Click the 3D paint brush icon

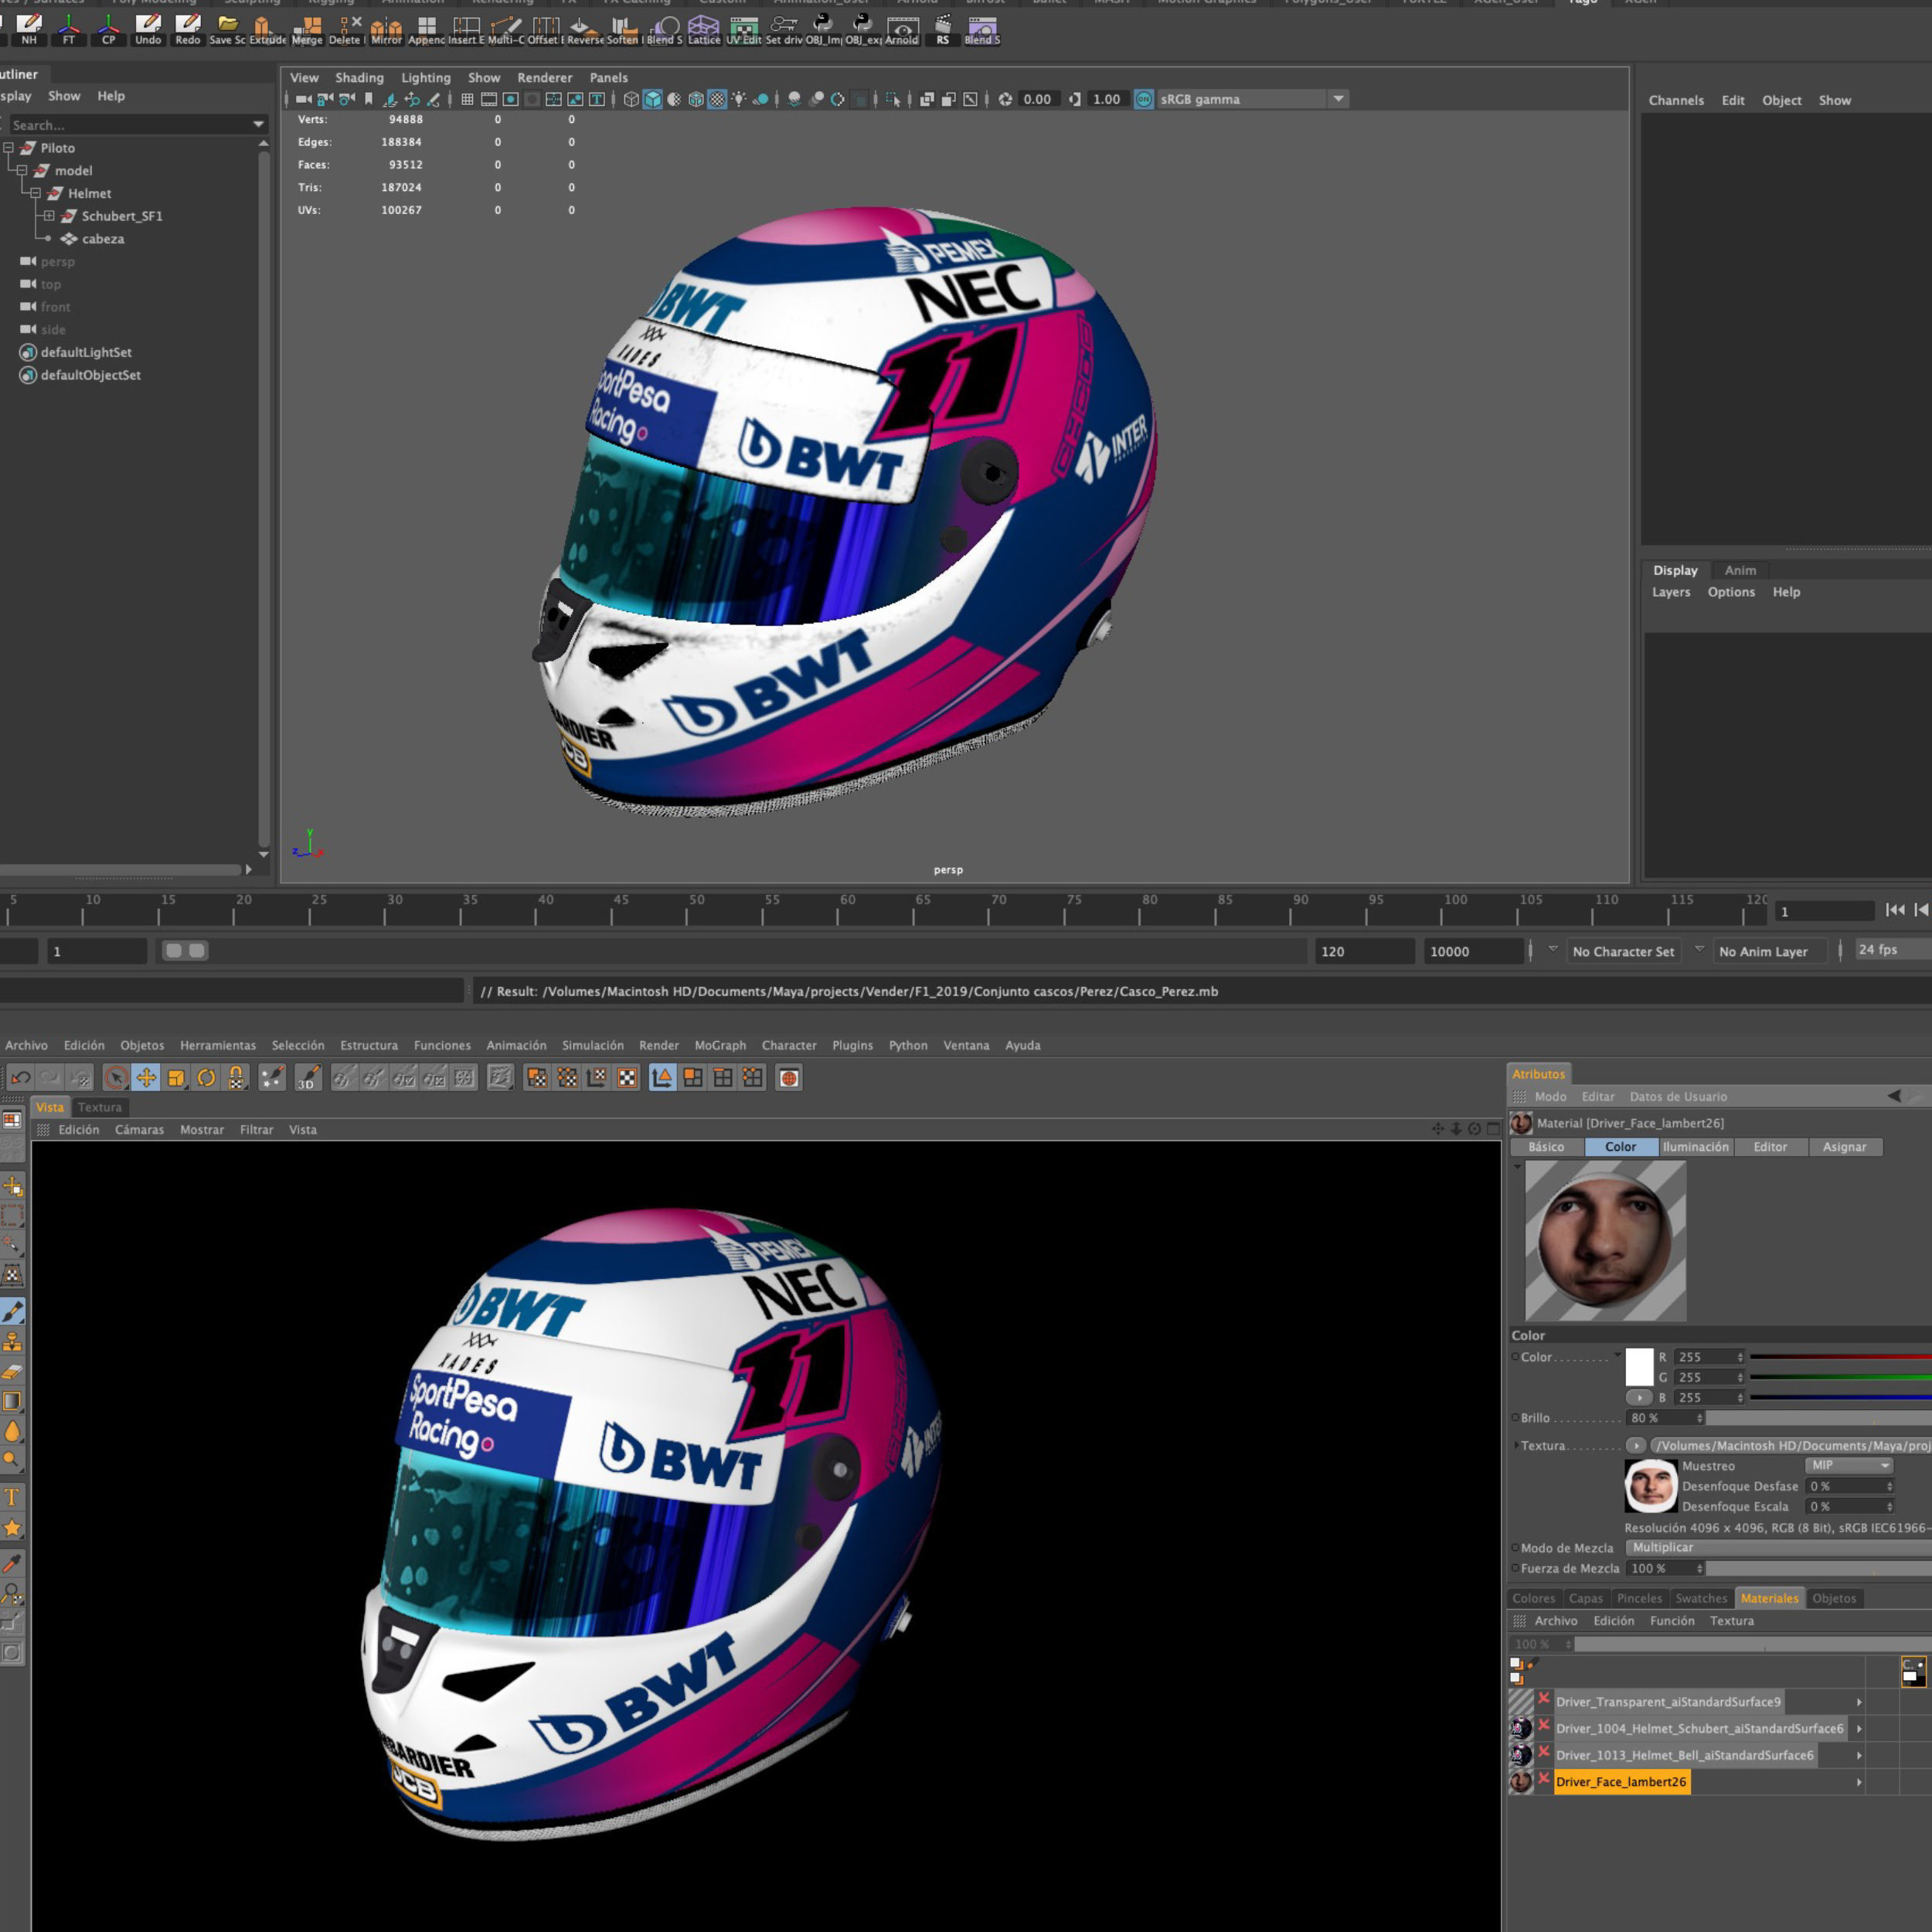pos(307,1077)
